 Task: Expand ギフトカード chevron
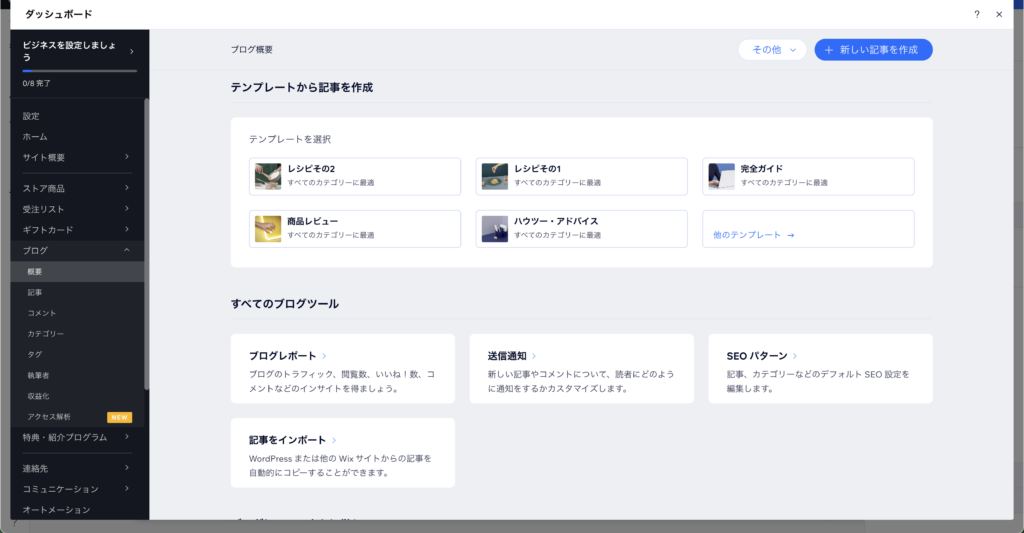tap(127, 229)
